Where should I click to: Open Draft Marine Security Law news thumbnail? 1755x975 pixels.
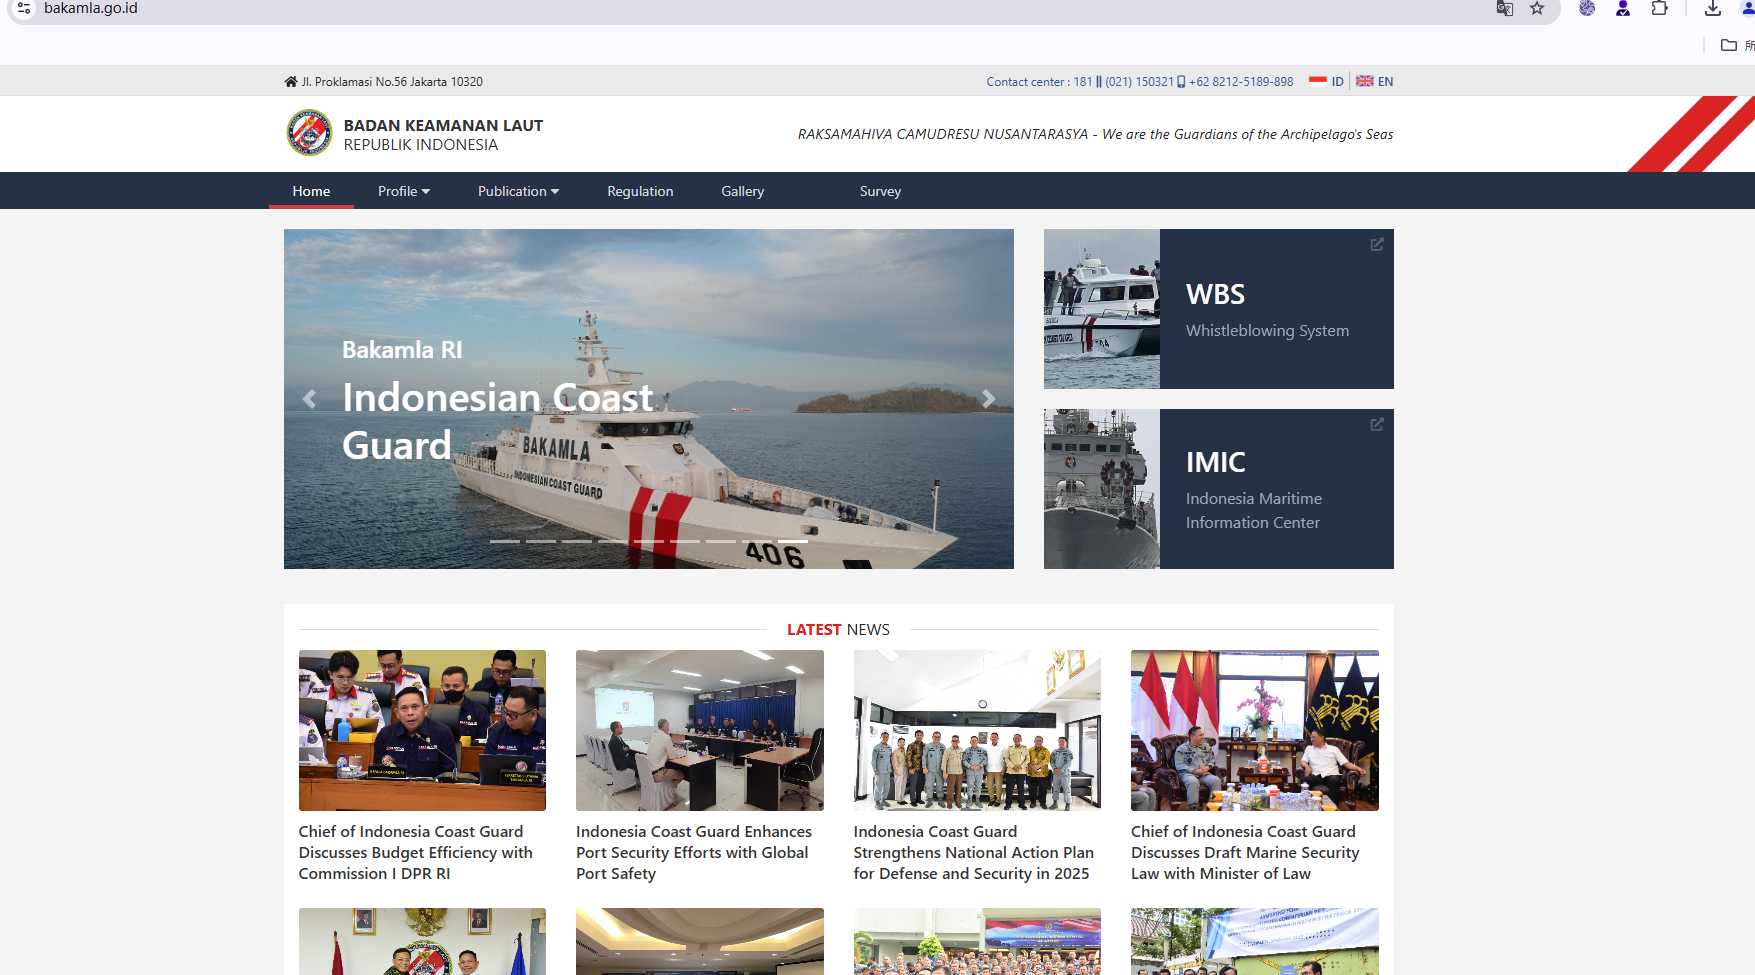click(1255, 730)
